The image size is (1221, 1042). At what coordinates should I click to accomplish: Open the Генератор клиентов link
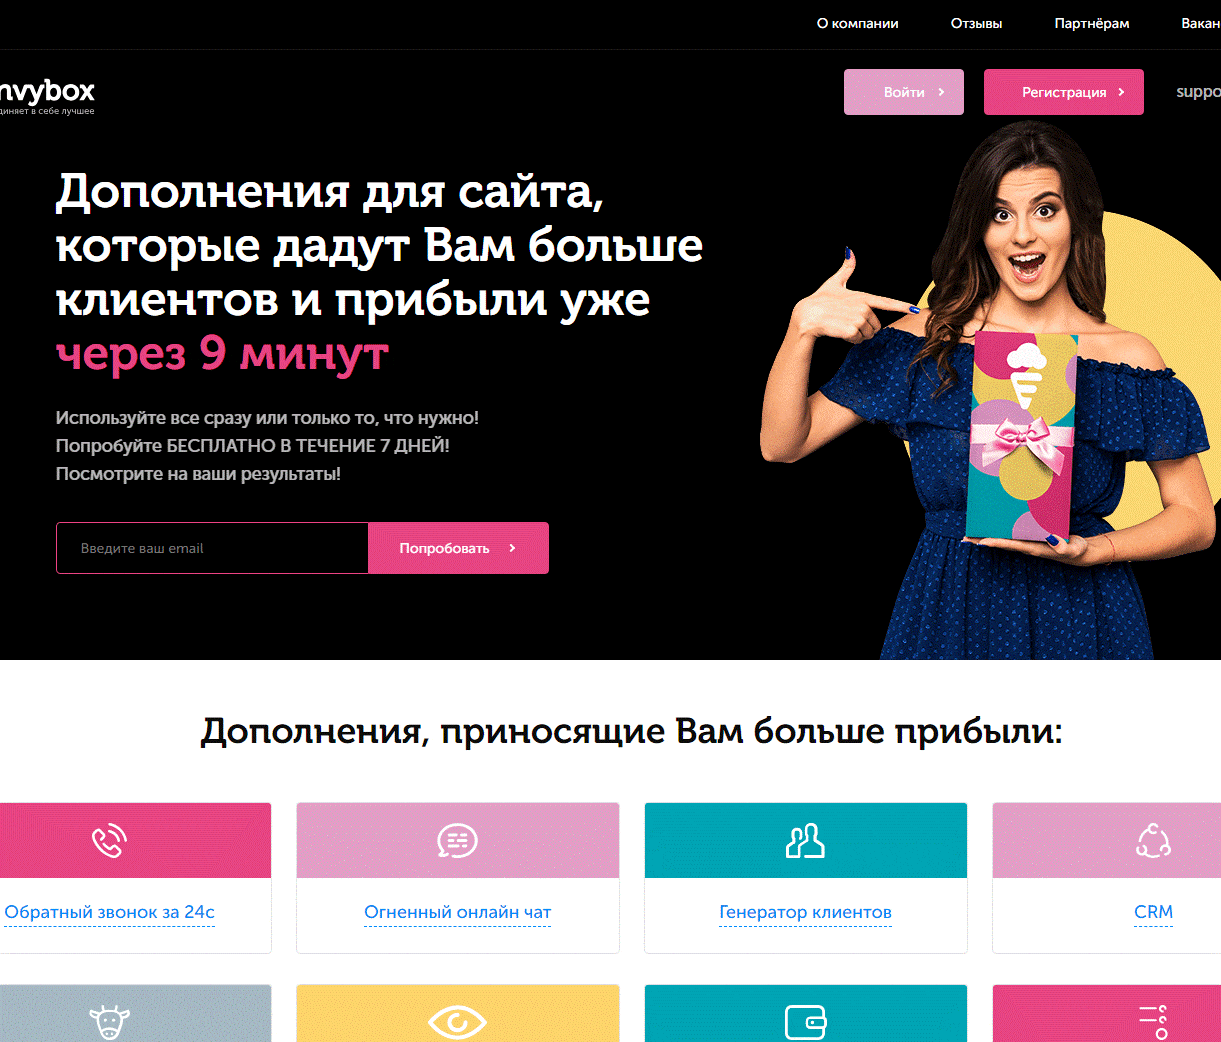coord(806,912)
